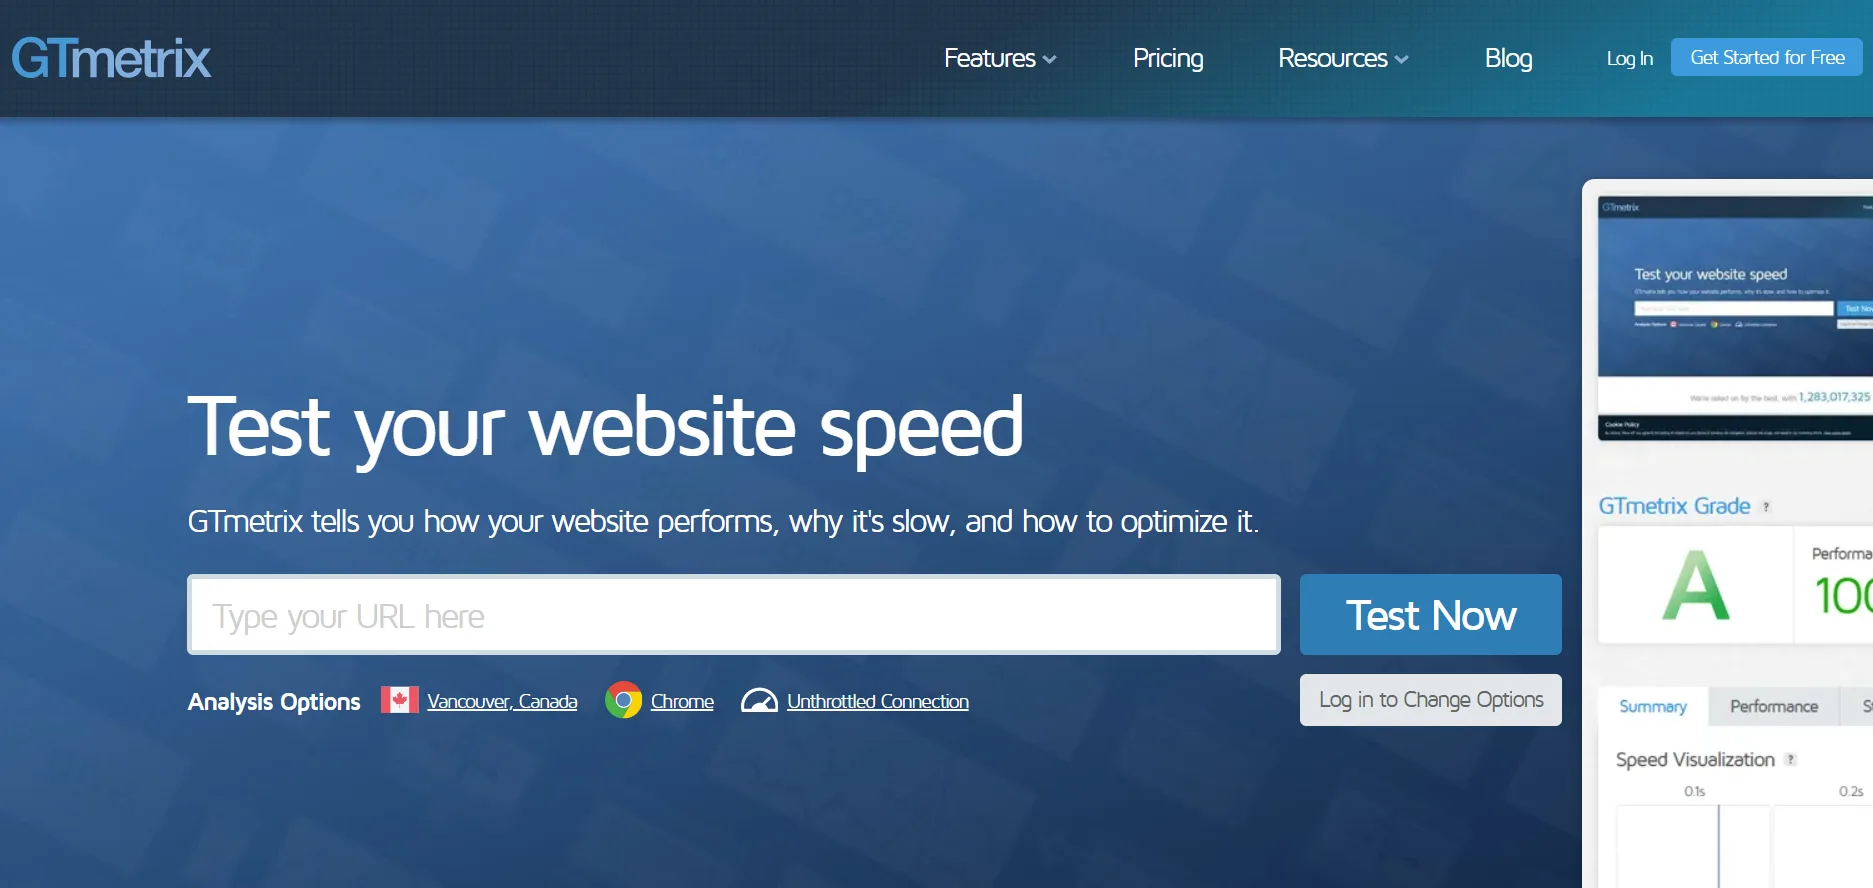The width and height of the screenshot is (1873, 888).
Task: Click the Unthrottled Connection link
Action: pyautogui.click(x=877, y=701)
